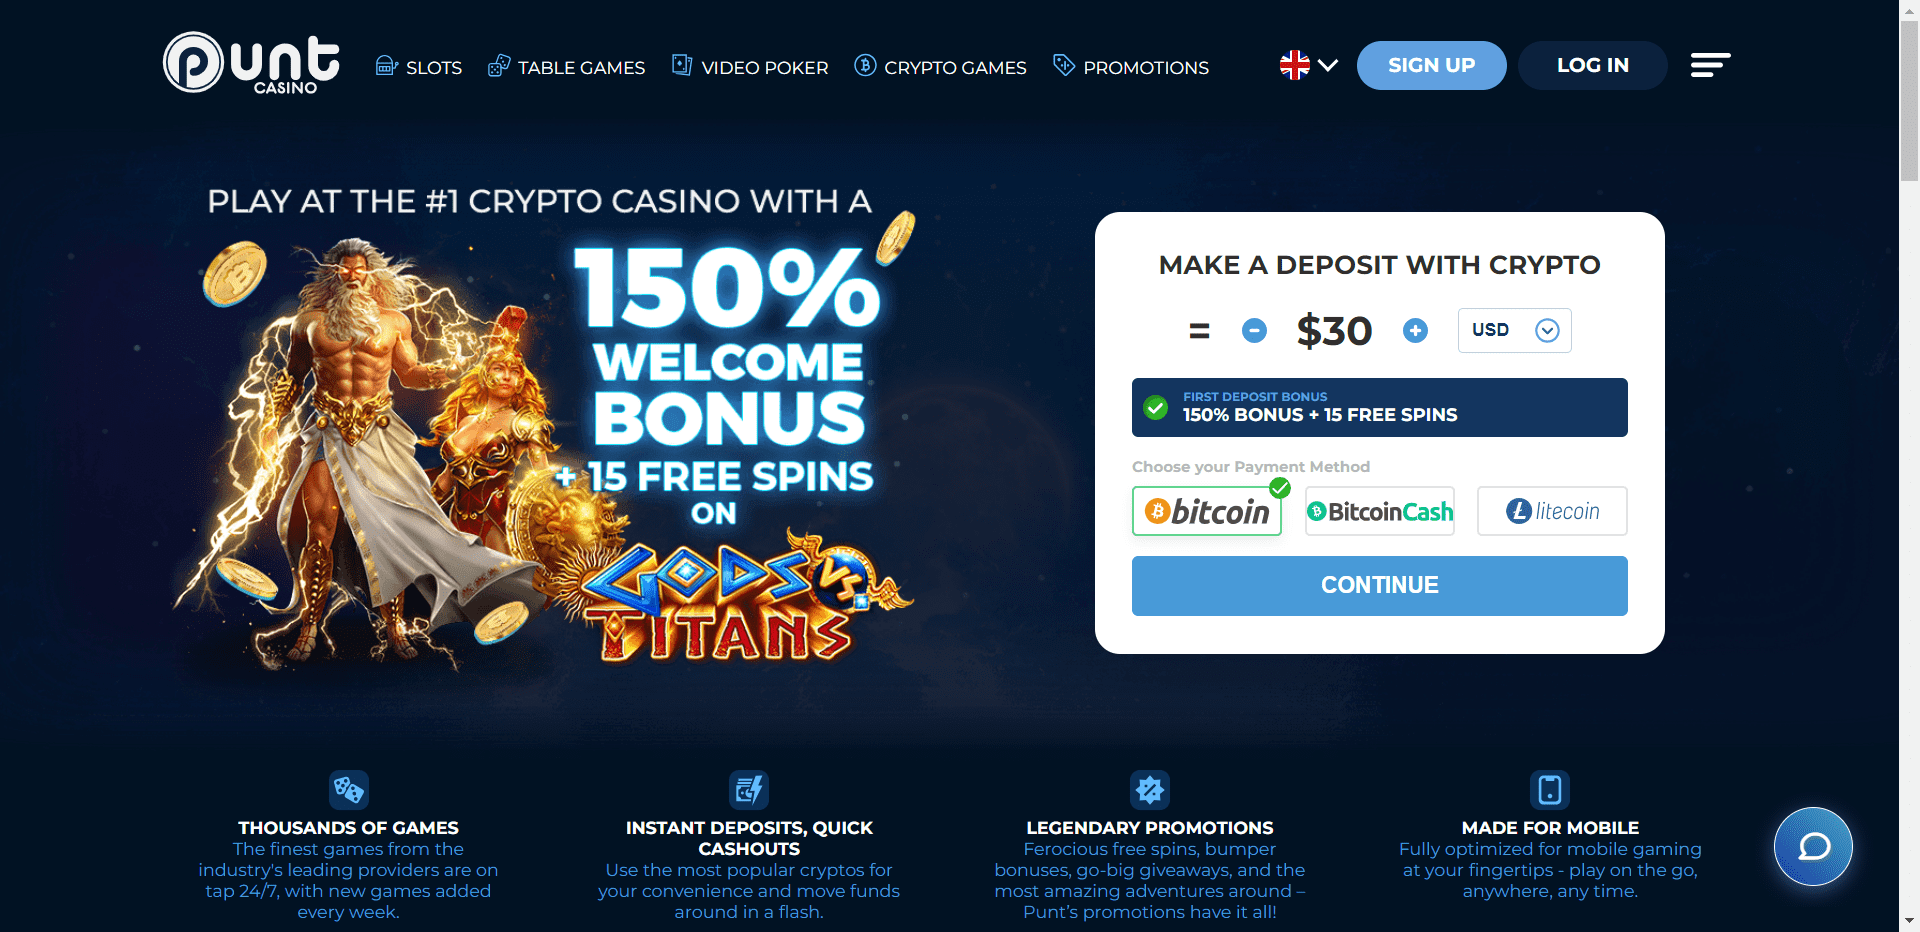
Task: Increase deposit amount with plus button
Action: [x=1415, y=330]
